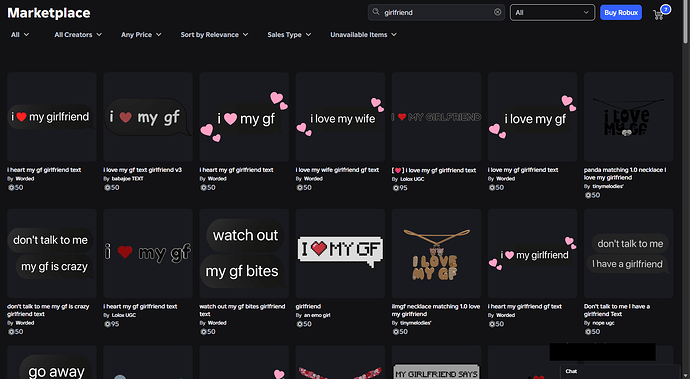Screen dimensions: 690x379
Task: Open the 'i ❤ my girlfriend' item thumbnail
Action: point(52,117)
